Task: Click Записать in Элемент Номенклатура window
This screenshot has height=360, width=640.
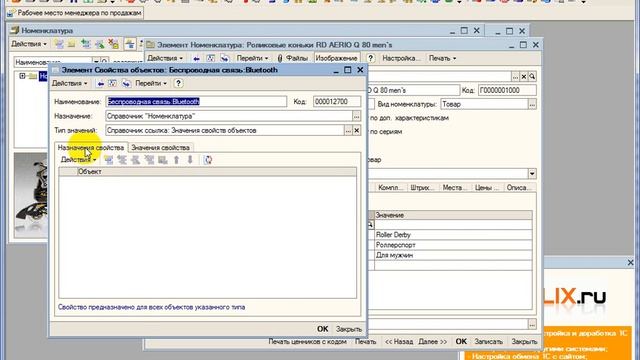Action: click(489, 342)
